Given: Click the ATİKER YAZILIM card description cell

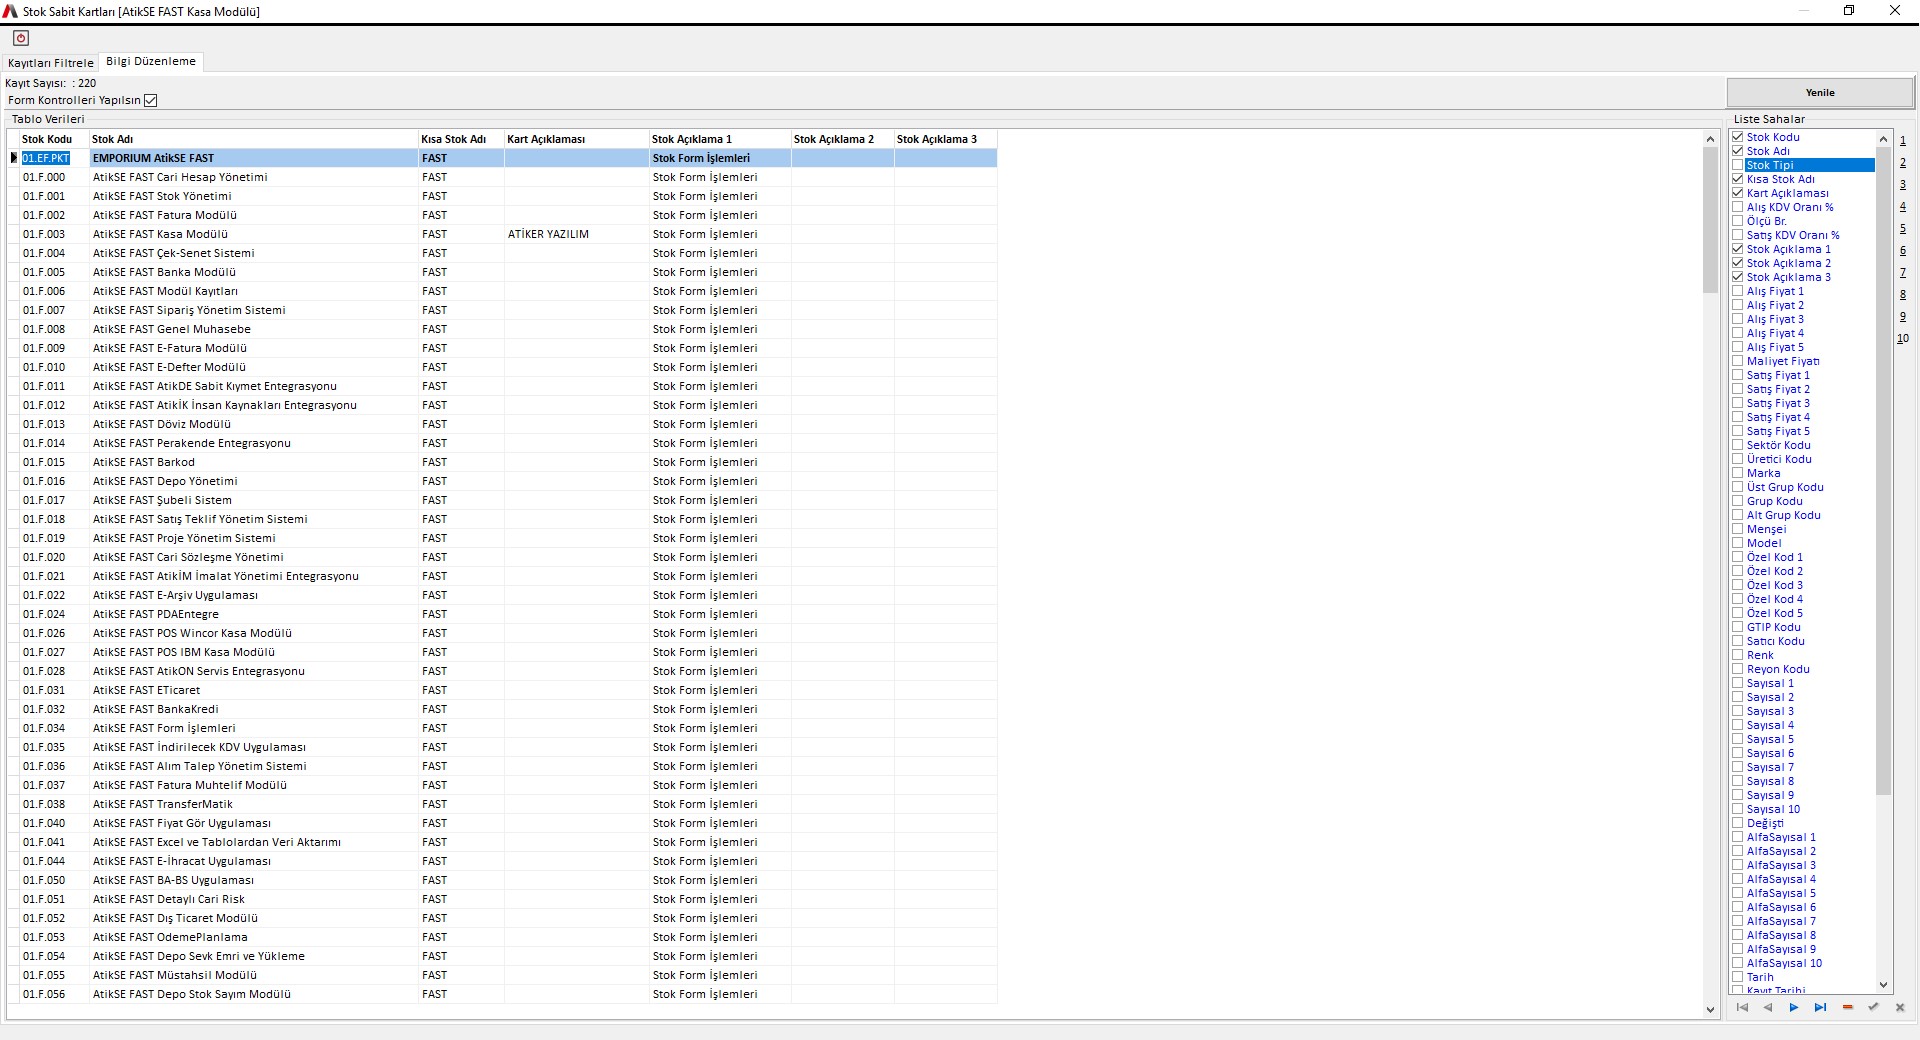Looking at the screenshot, I should click(x=577, y=234).
